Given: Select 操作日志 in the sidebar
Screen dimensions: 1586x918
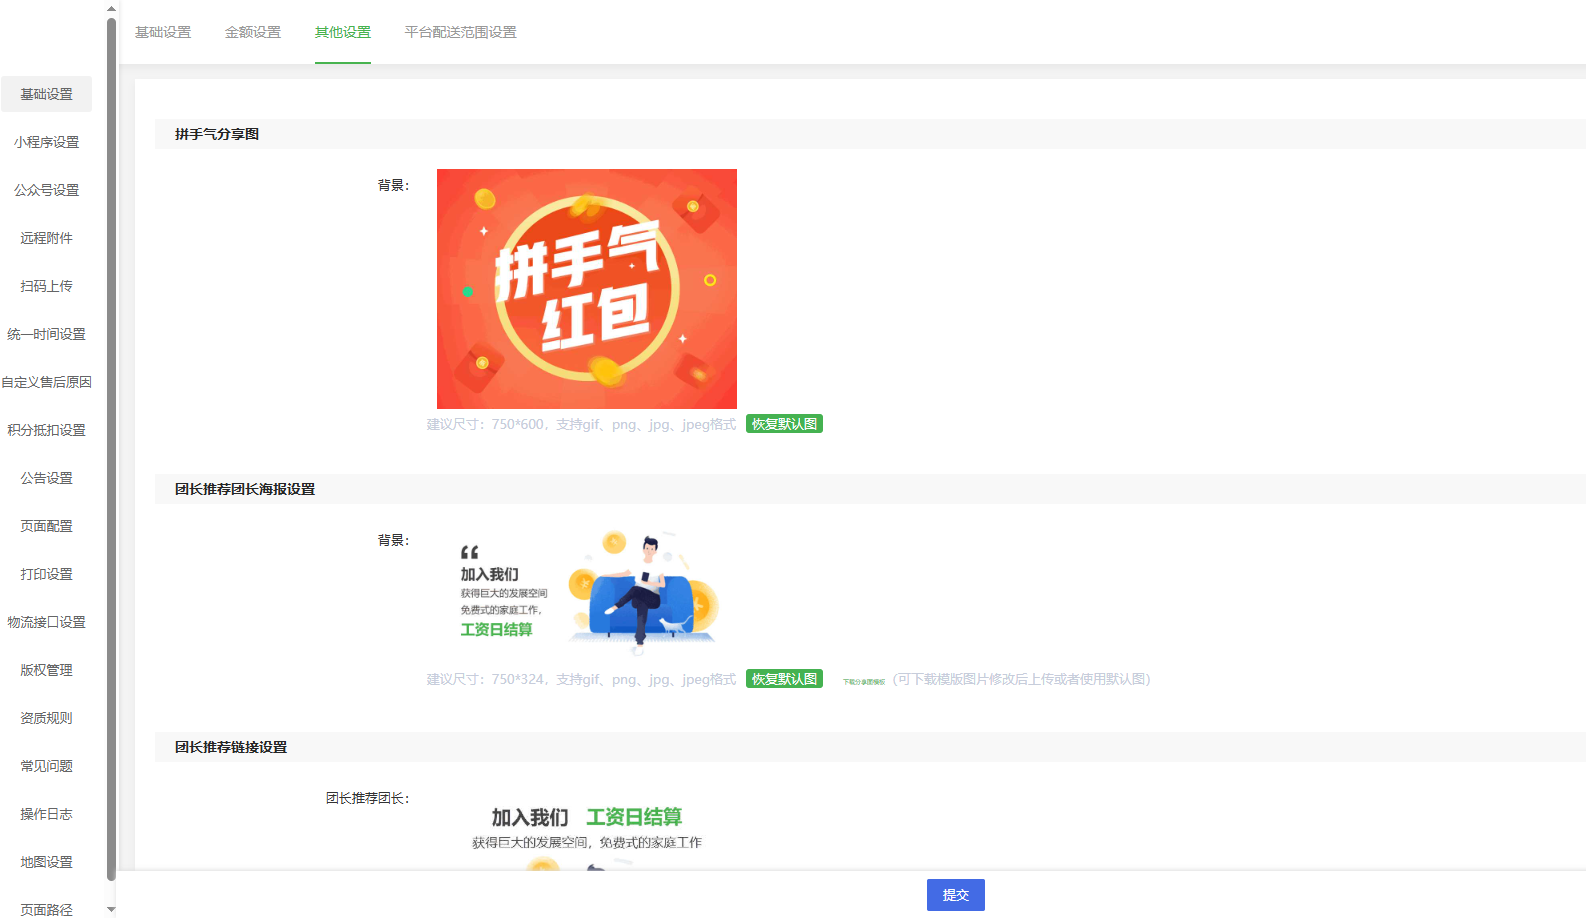Looking at the screenshot, I should pos(46,814).
